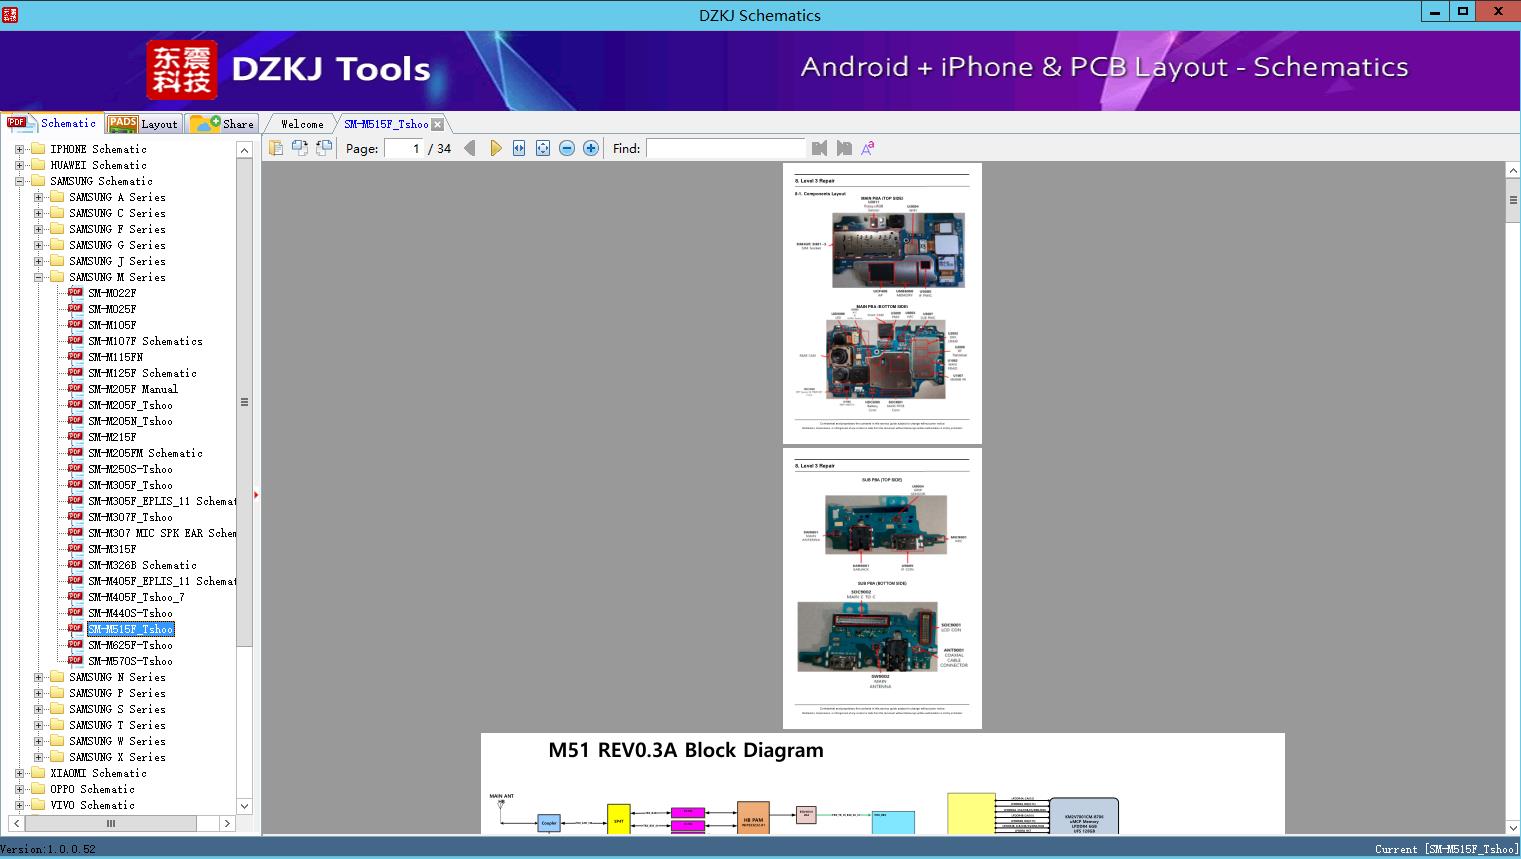Expand SAMSUNG C Series folder
Screen dimensions: 1521x859
[38, 213]
